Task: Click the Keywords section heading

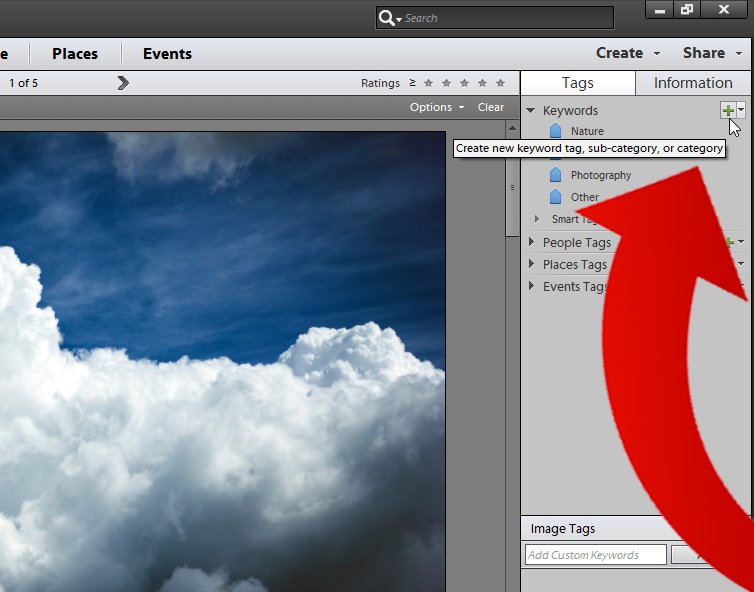Action: tap(570, 111)
